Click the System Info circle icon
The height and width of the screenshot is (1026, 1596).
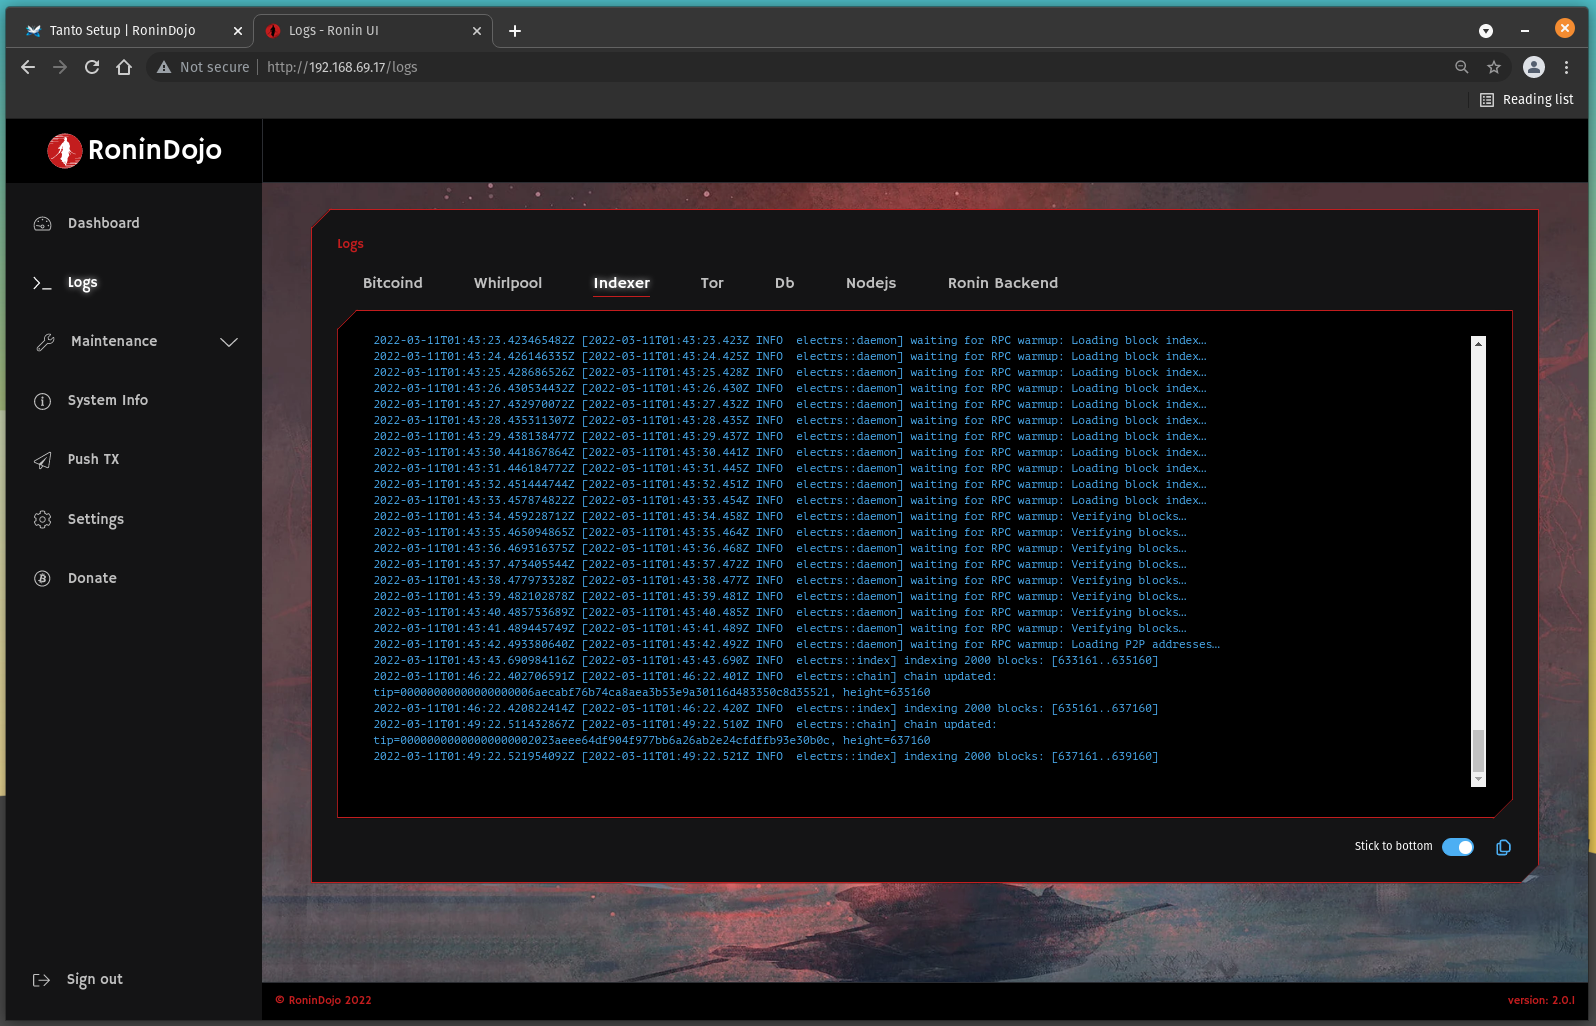(42, 401)
